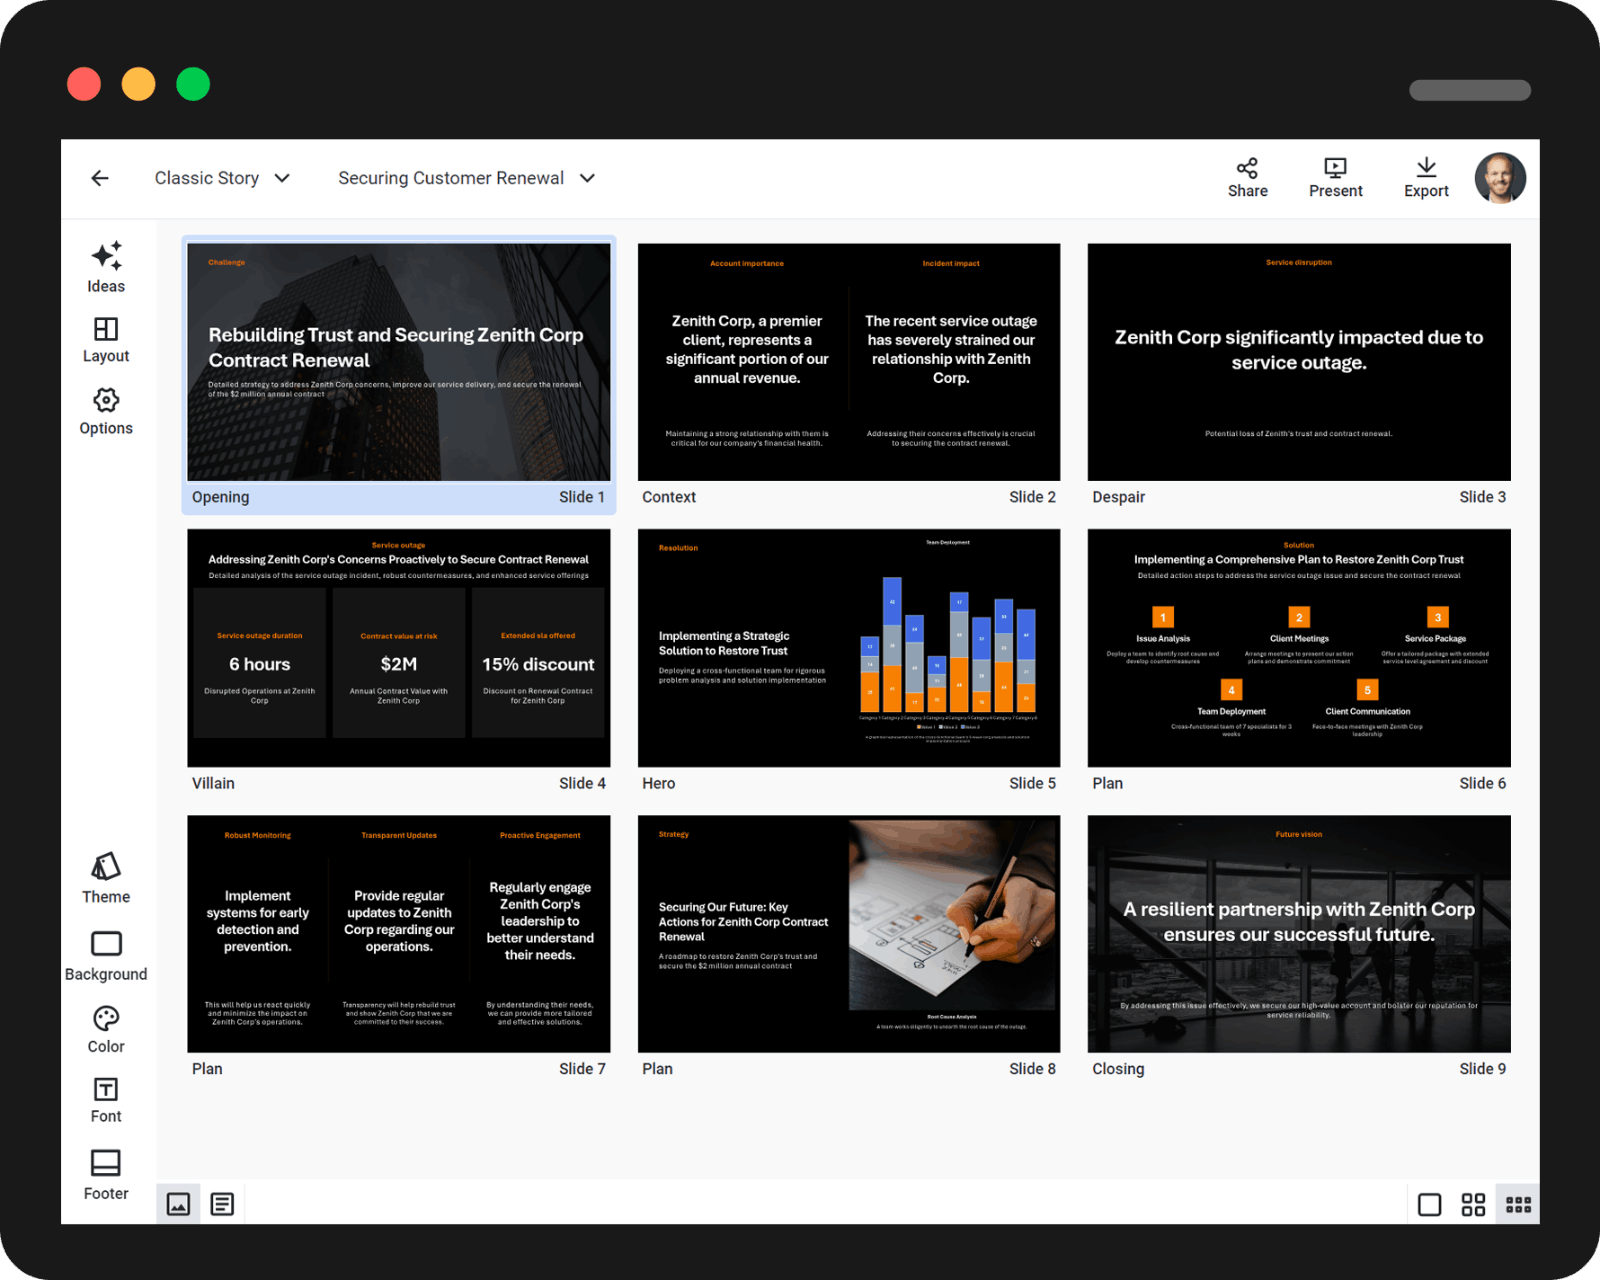Export the presentation
1600x1280 pixels.
pyautogui.click(x=1426, y=175)
